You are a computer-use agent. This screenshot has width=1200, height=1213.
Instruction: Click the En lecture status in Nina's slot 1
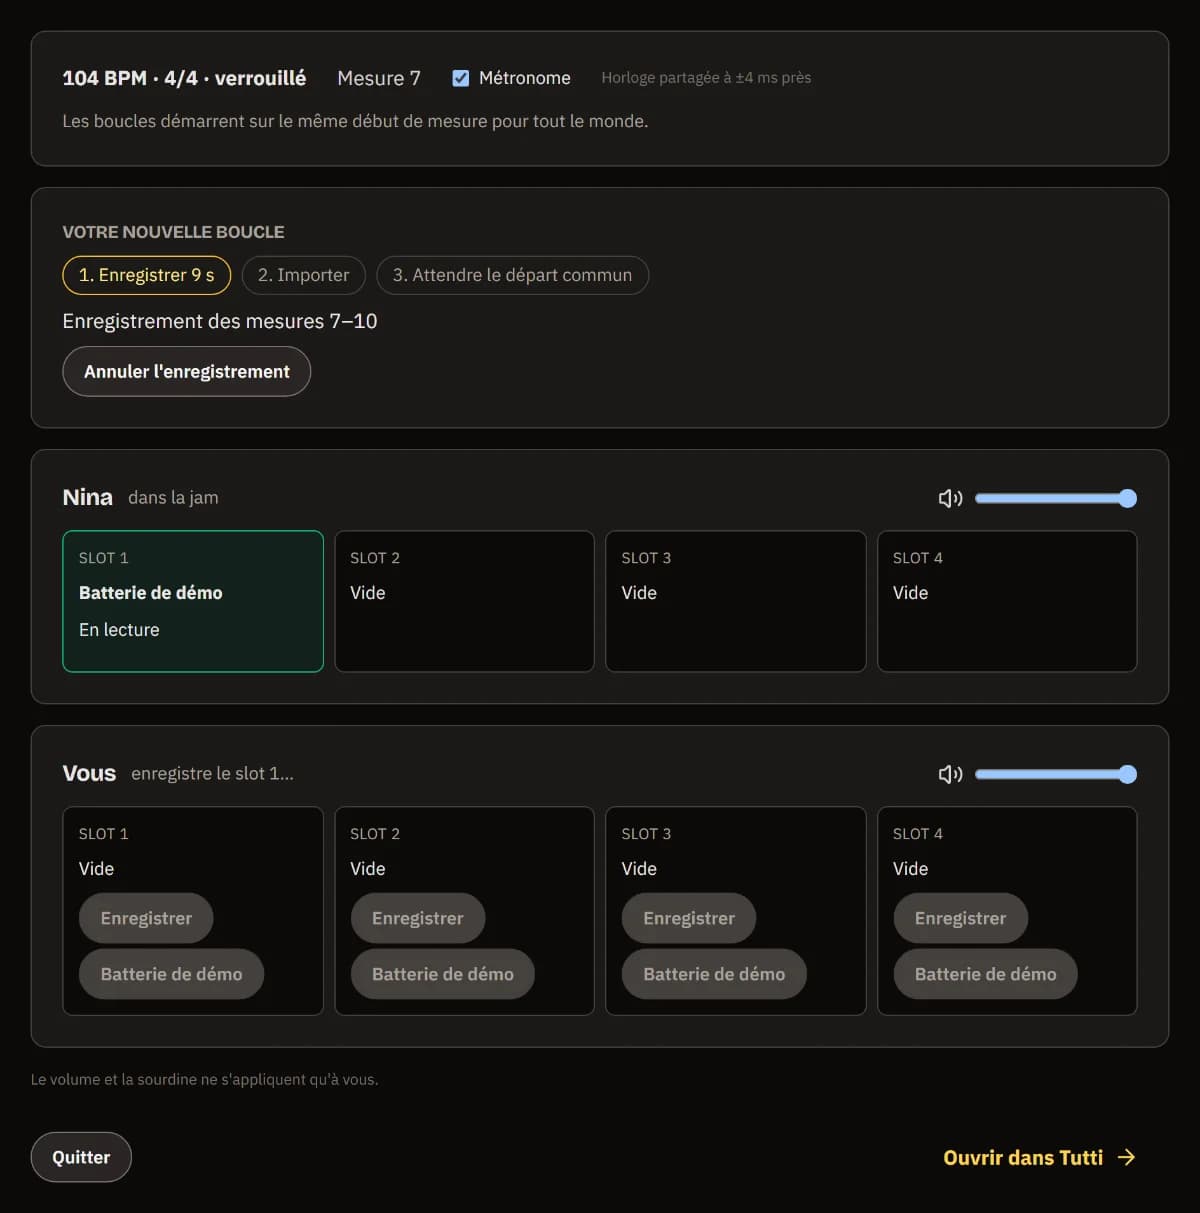click(x=119, y=630)
